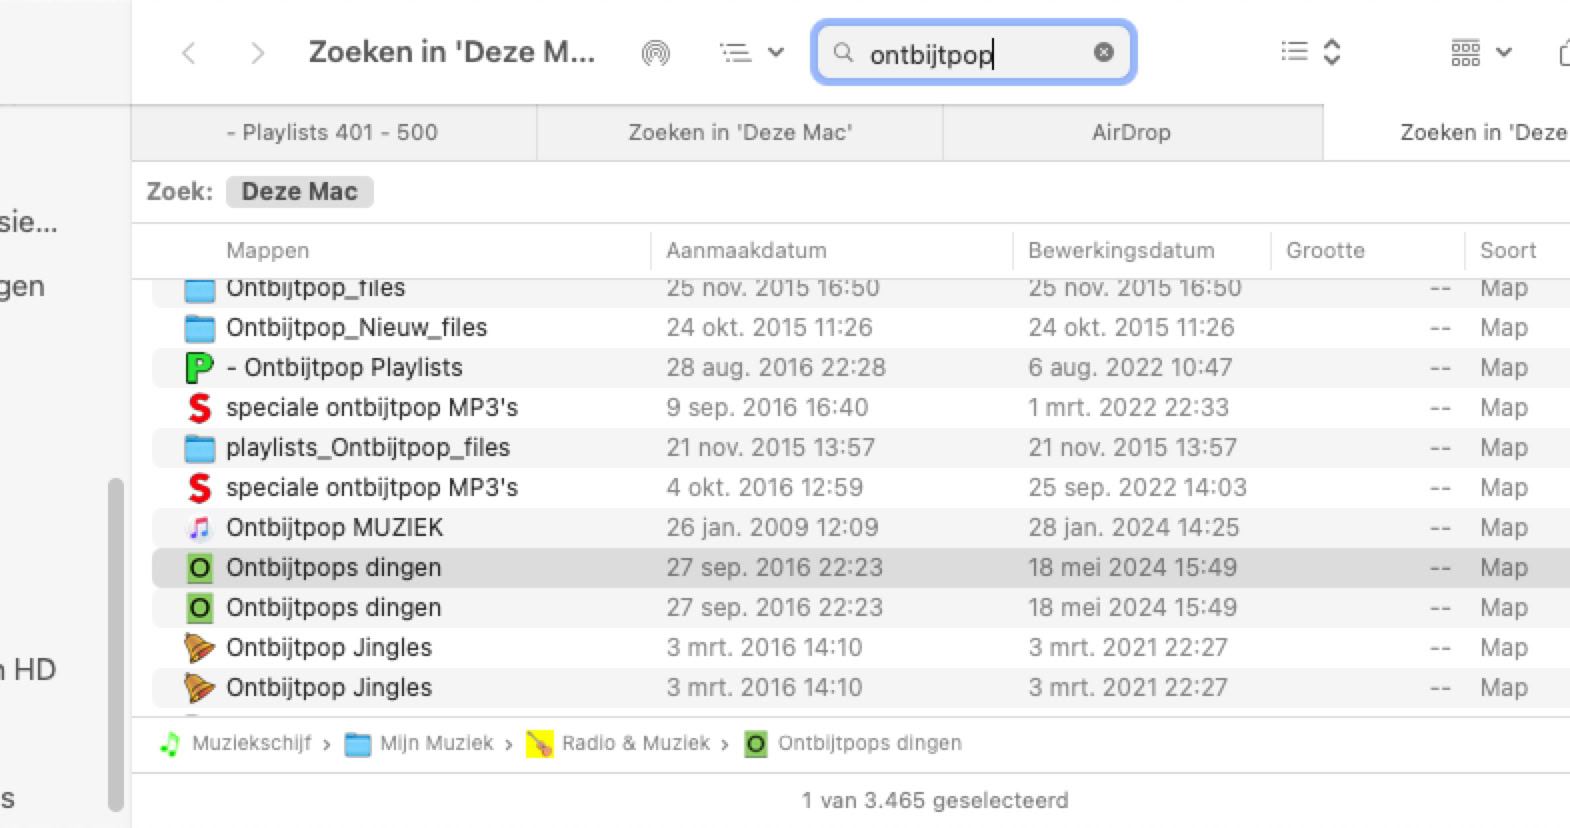Click the horn icon of the first Ontbijtpop Jingles
The image size is (1570, 828).
pos(200,648)
